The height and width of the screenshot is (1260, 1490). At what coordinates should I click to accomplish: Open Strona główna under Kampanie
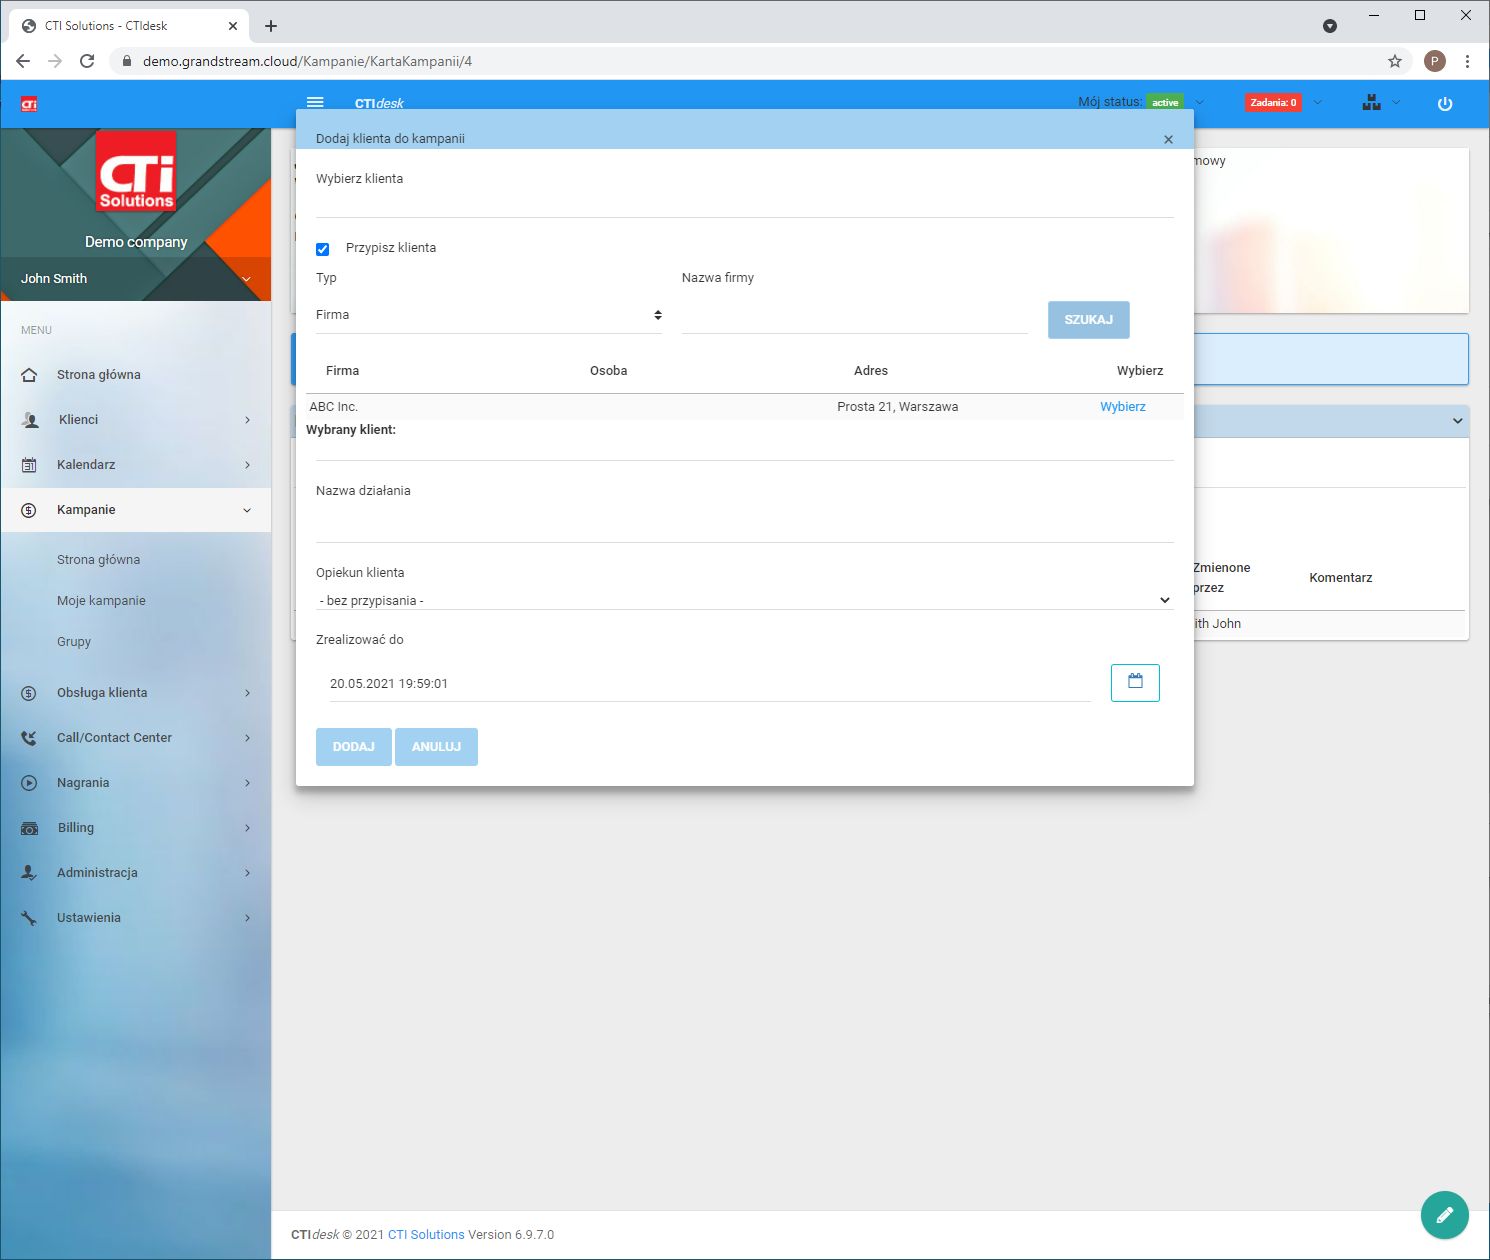tap(98, 560)
